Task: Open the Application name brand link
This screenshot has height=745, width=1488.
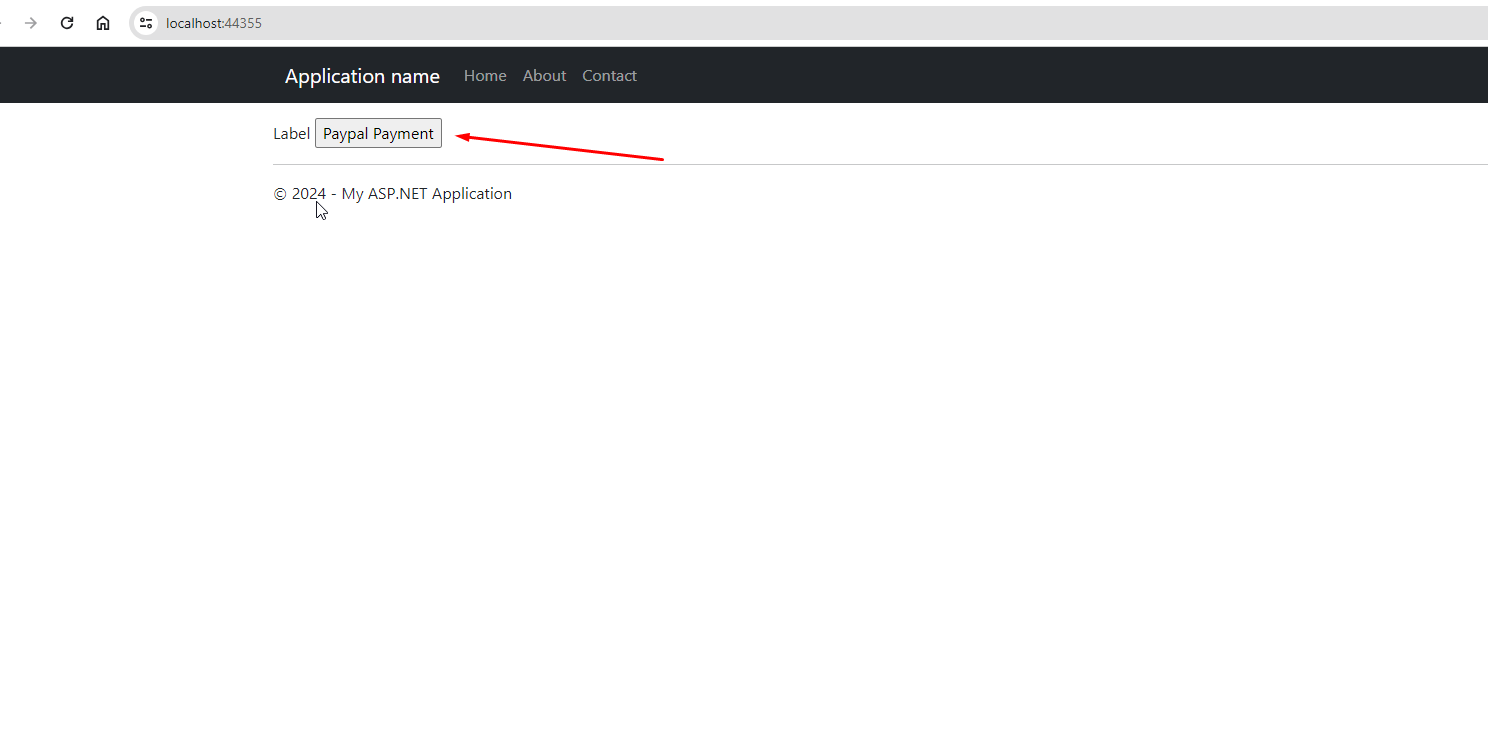Action: (362, 76)
